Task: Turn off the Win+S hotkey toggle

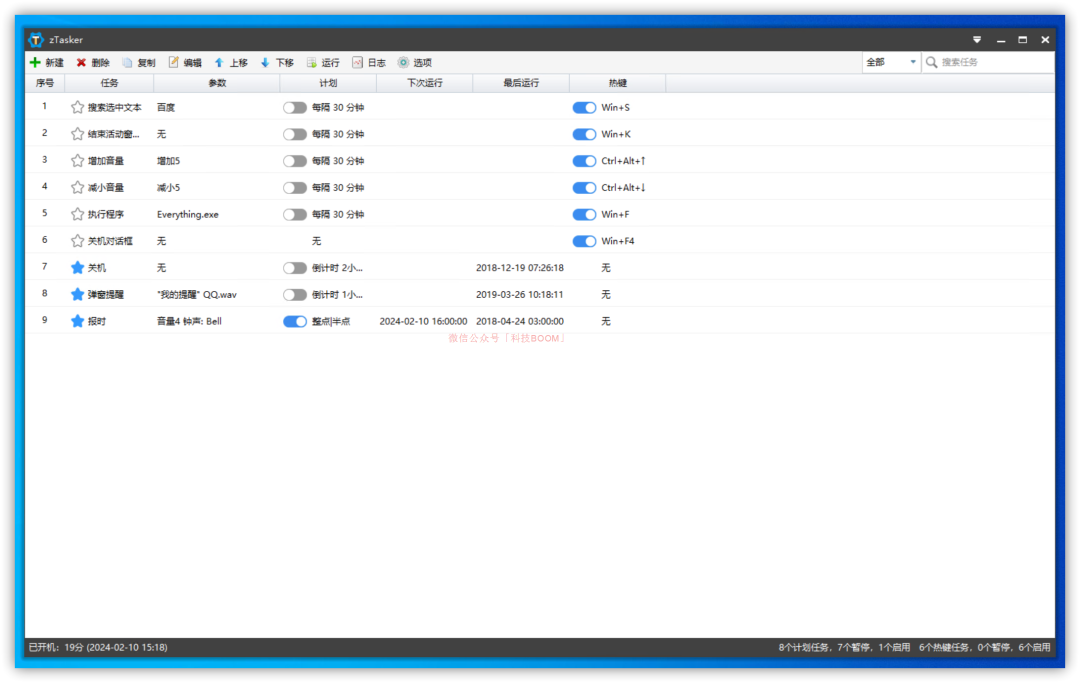Action: pos(584,107)
